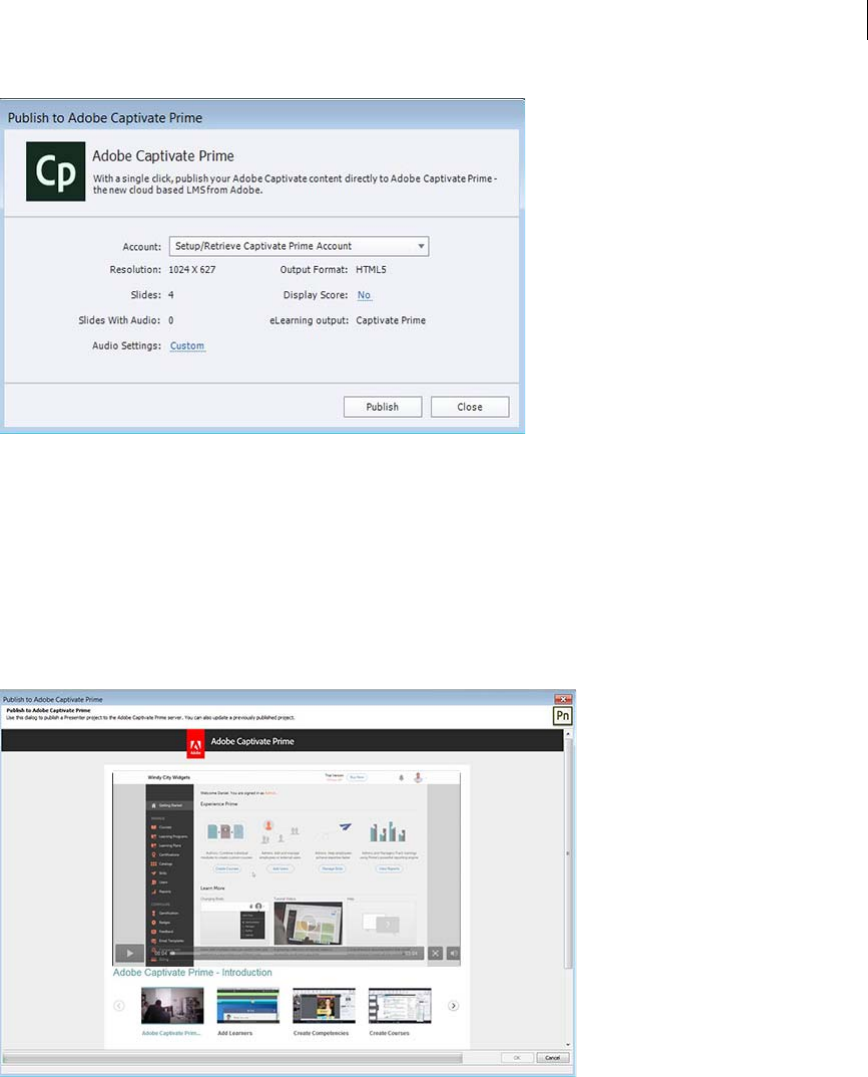
Task: Click the Publish button
Action: (382, 407)
